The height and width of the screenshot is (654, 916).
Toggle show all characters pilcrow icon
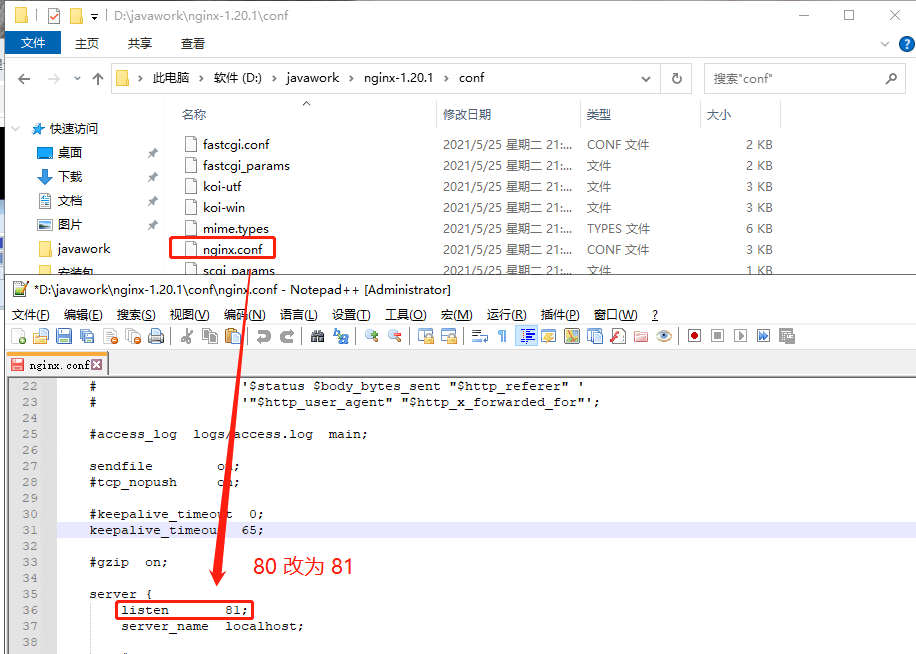(502, 336)
